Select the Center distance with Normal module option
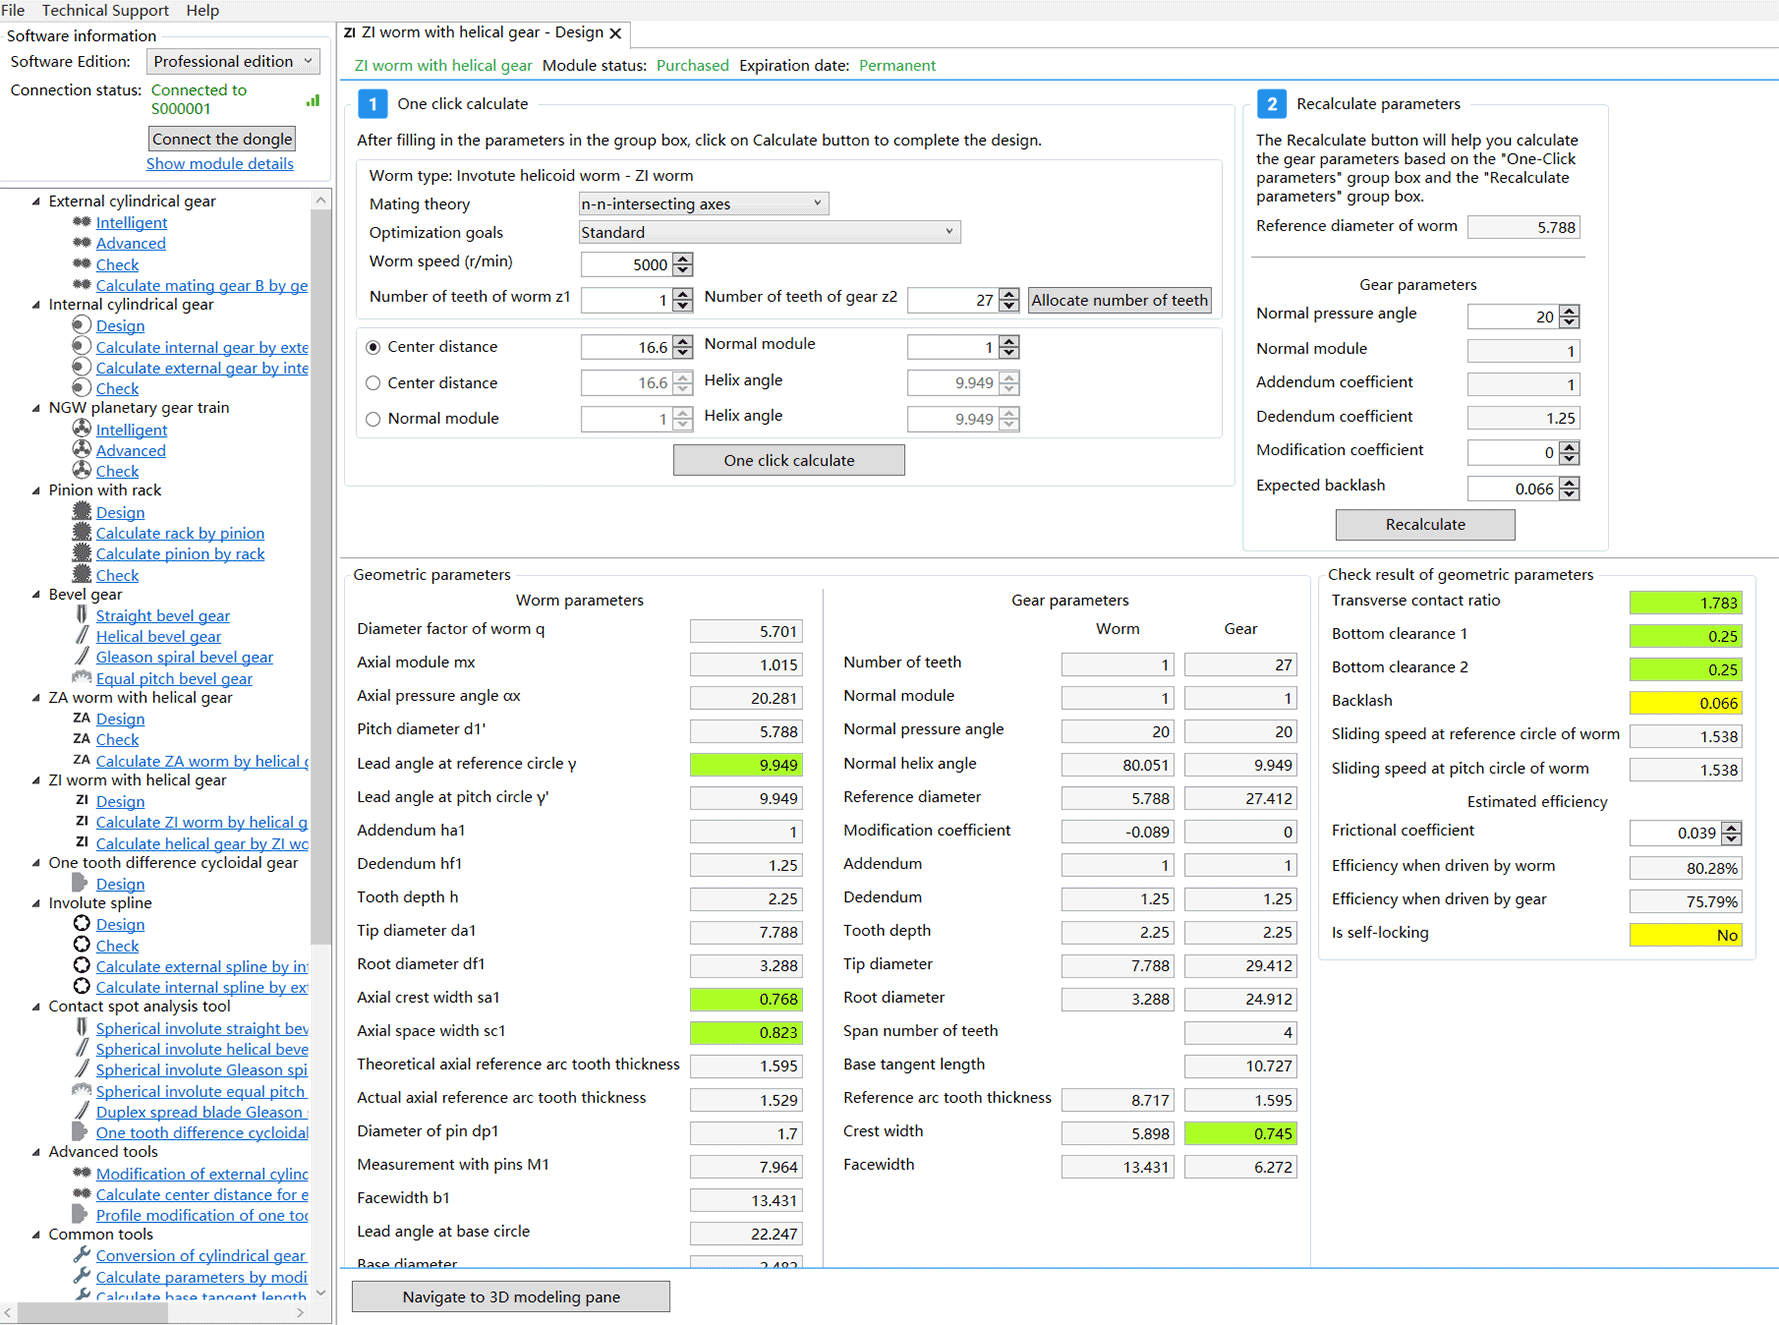The height and width of the screenshot is (1325, 1779). click(373, 347)
